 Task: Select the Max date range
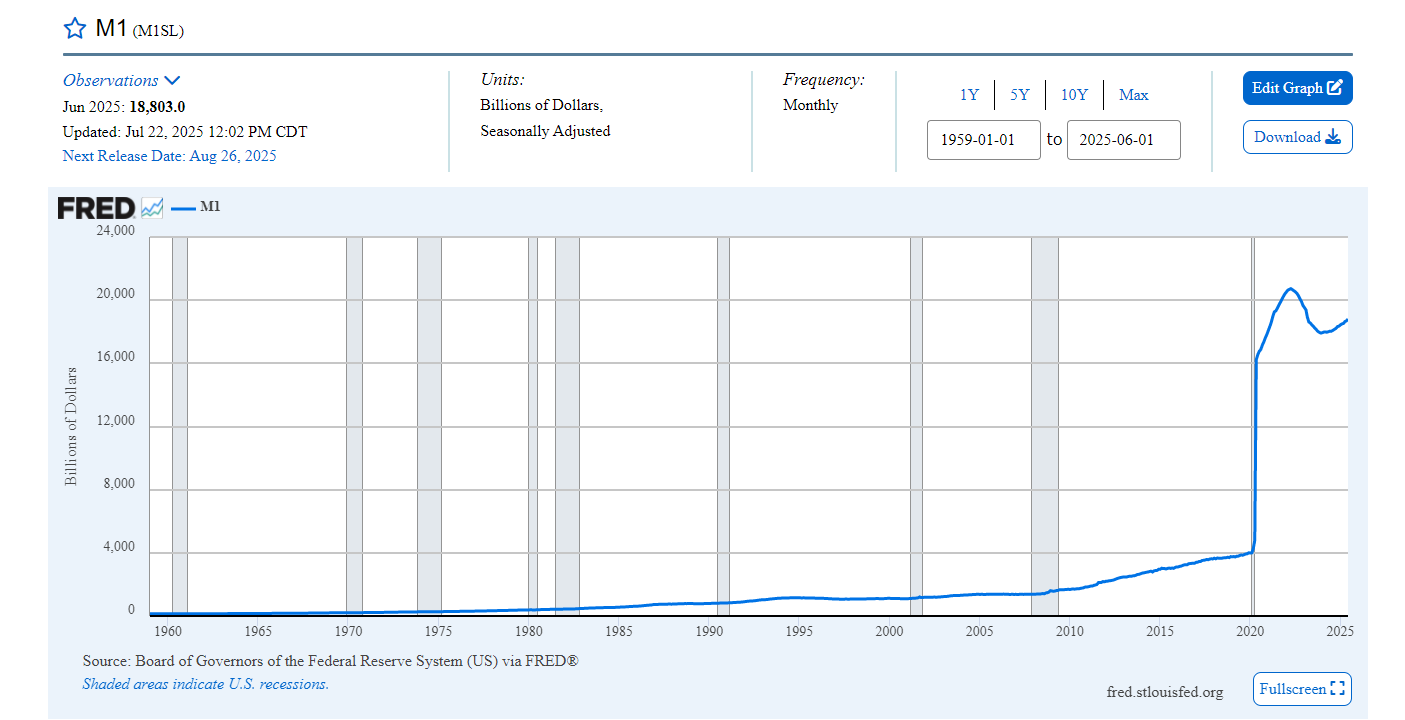pos(1133,95)
